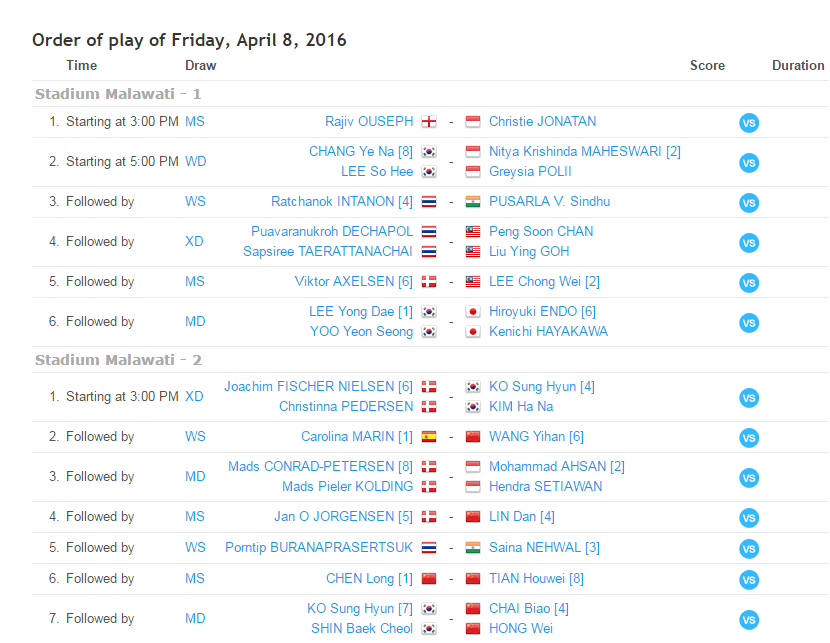Viewport: 830px width, 643px height.
Task: Click the India flag beside Saina Nehwal
Action: 473,548
